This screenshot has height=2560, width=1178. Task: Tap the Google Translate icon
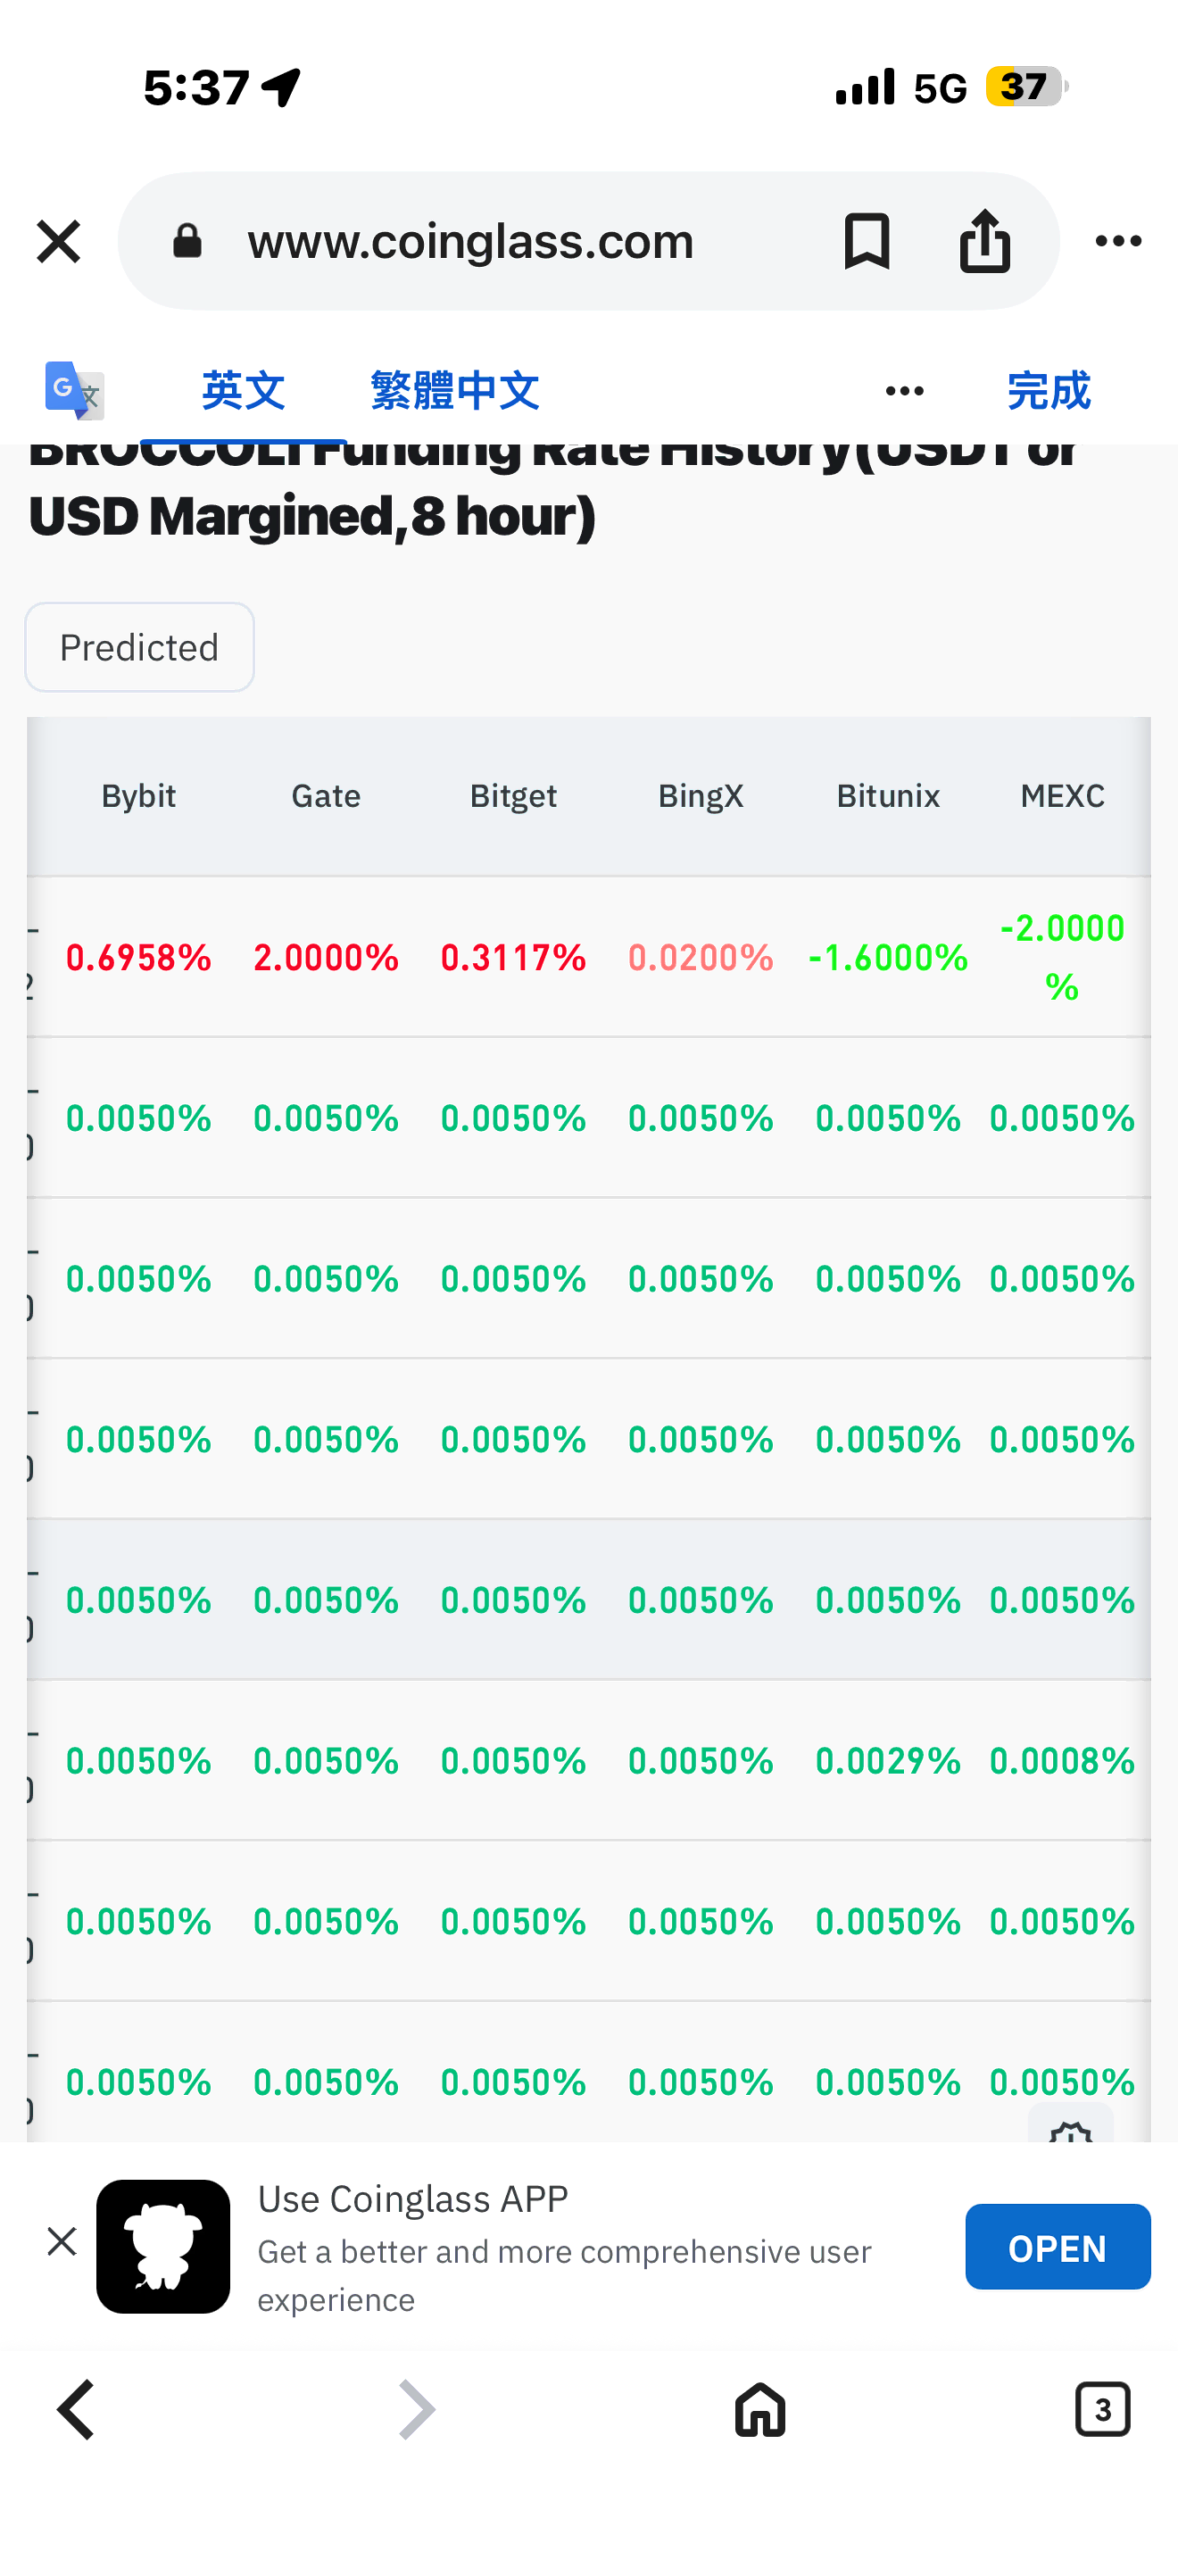tap(74, 390)
